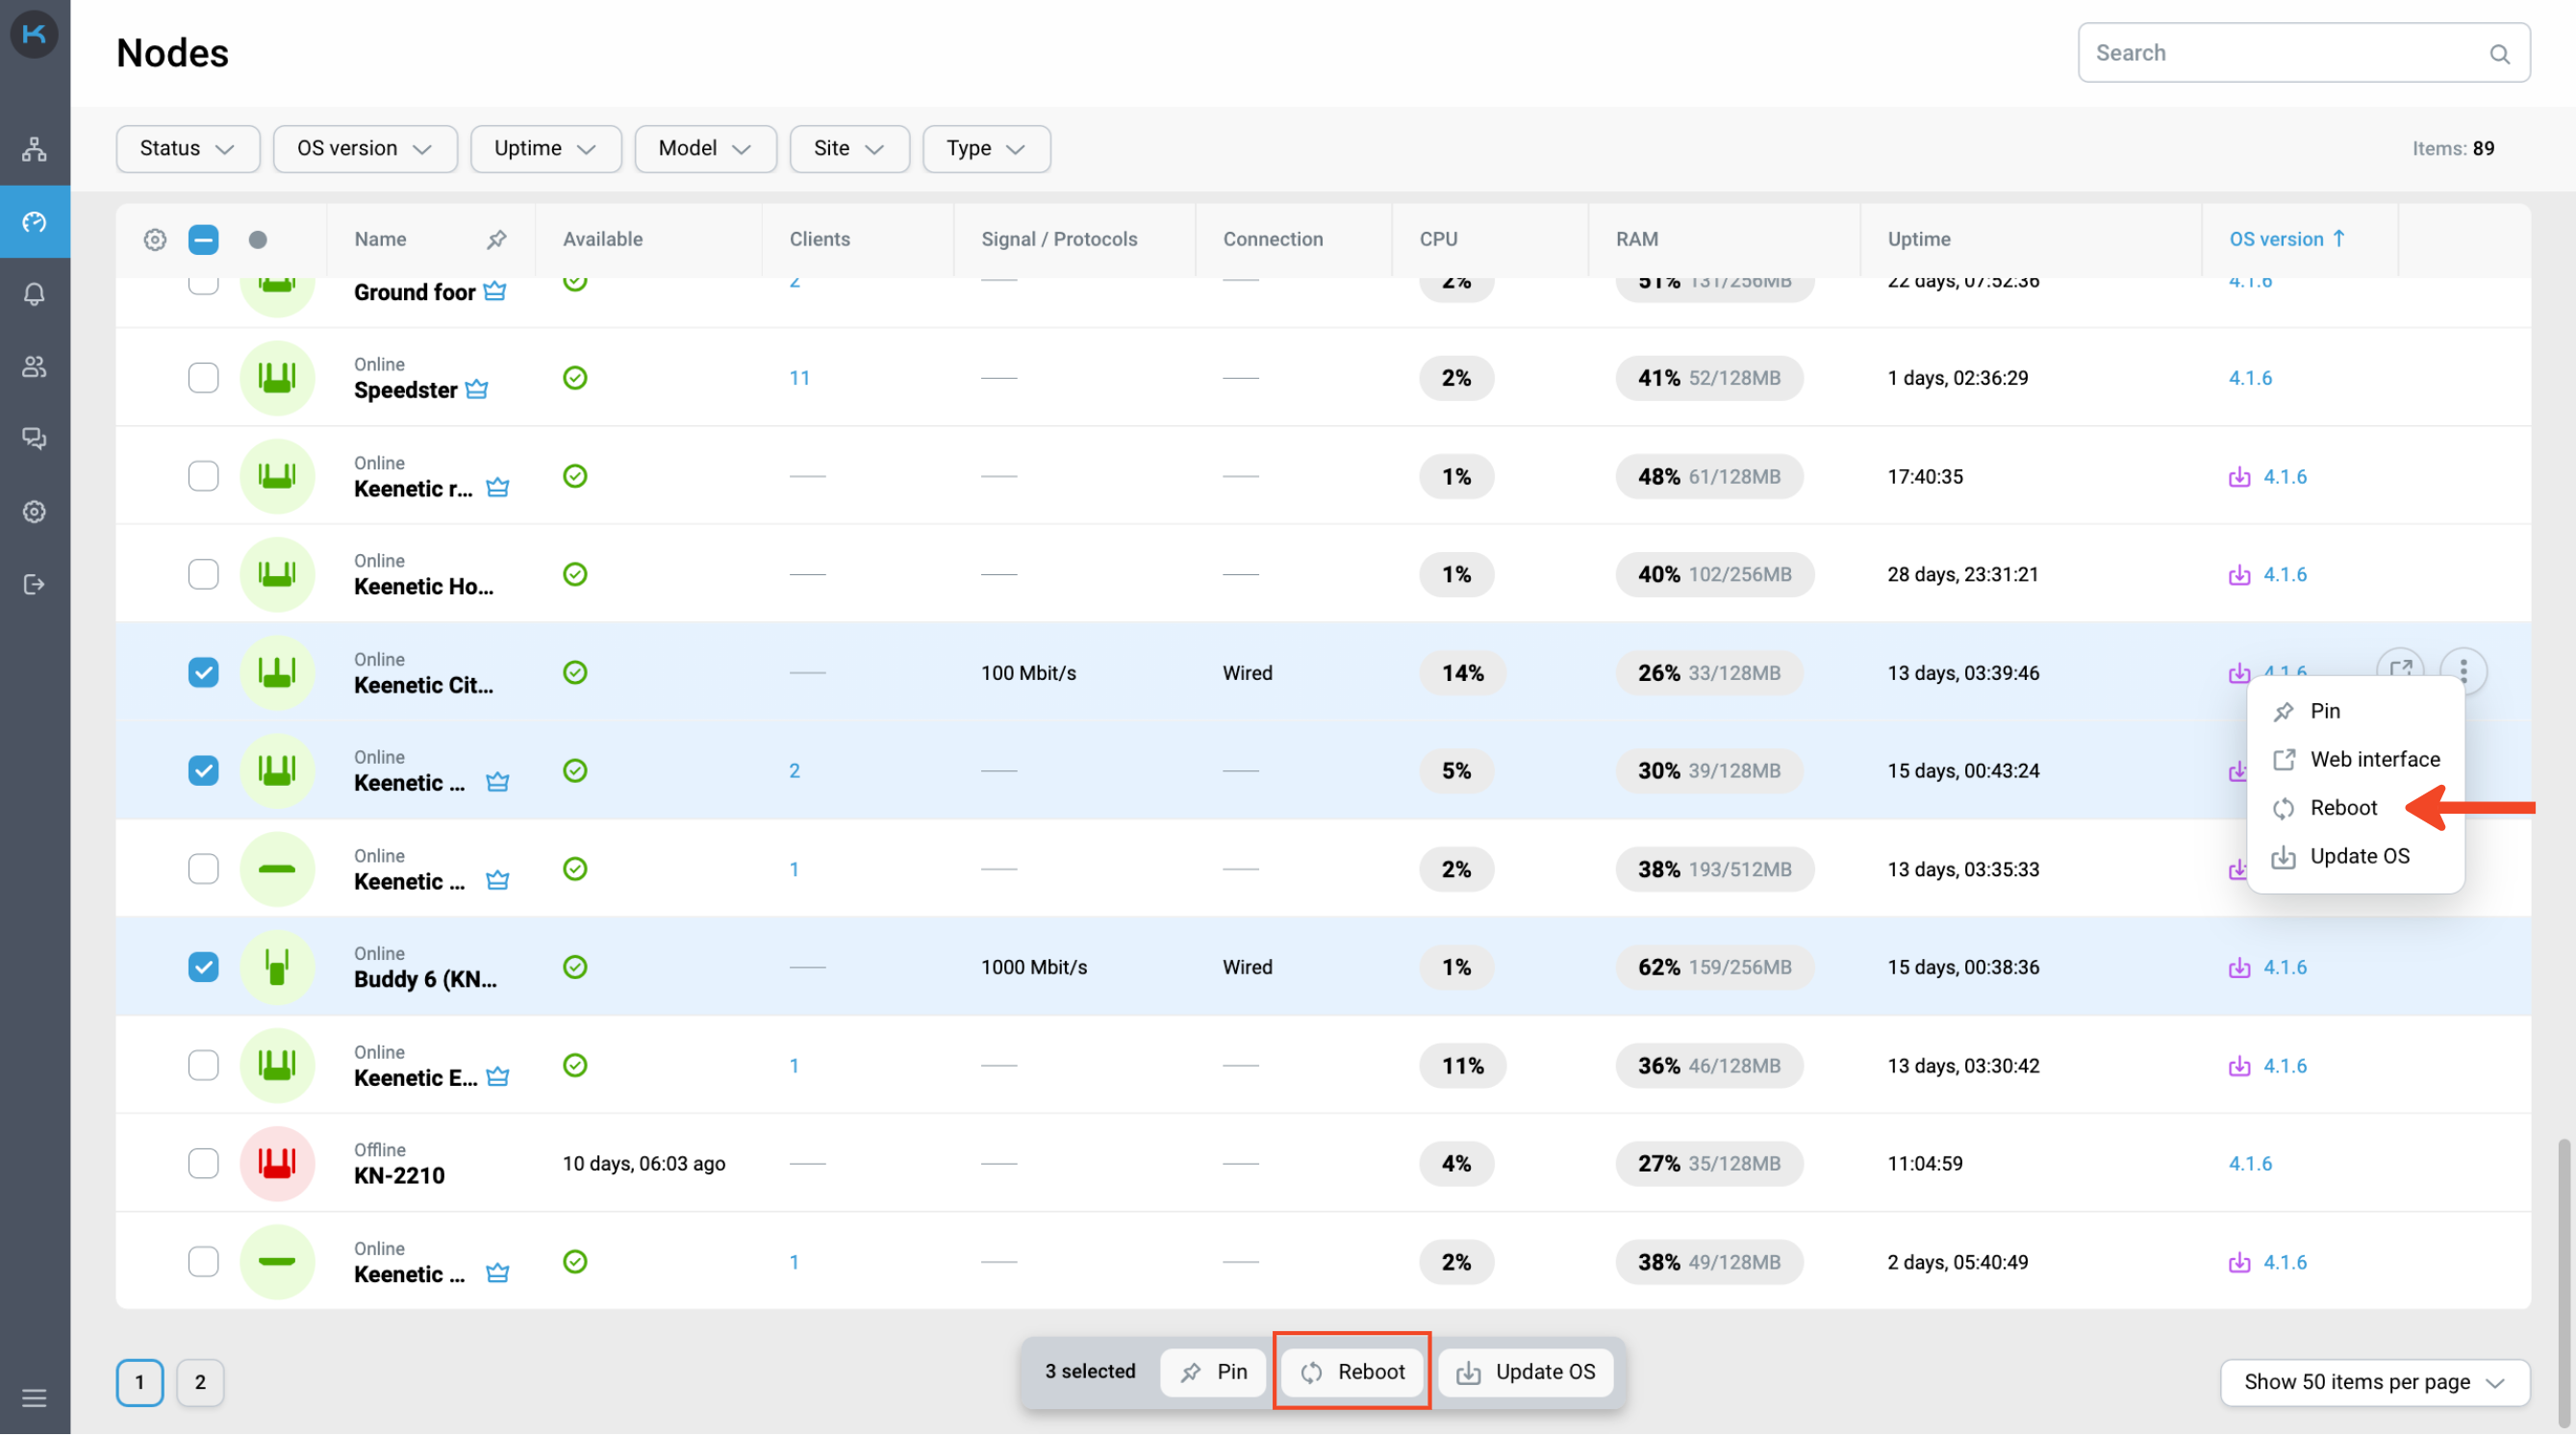This screenshot has width=2576, height=1436.
Task: Go to page 2
Action: pos(200,1383)
